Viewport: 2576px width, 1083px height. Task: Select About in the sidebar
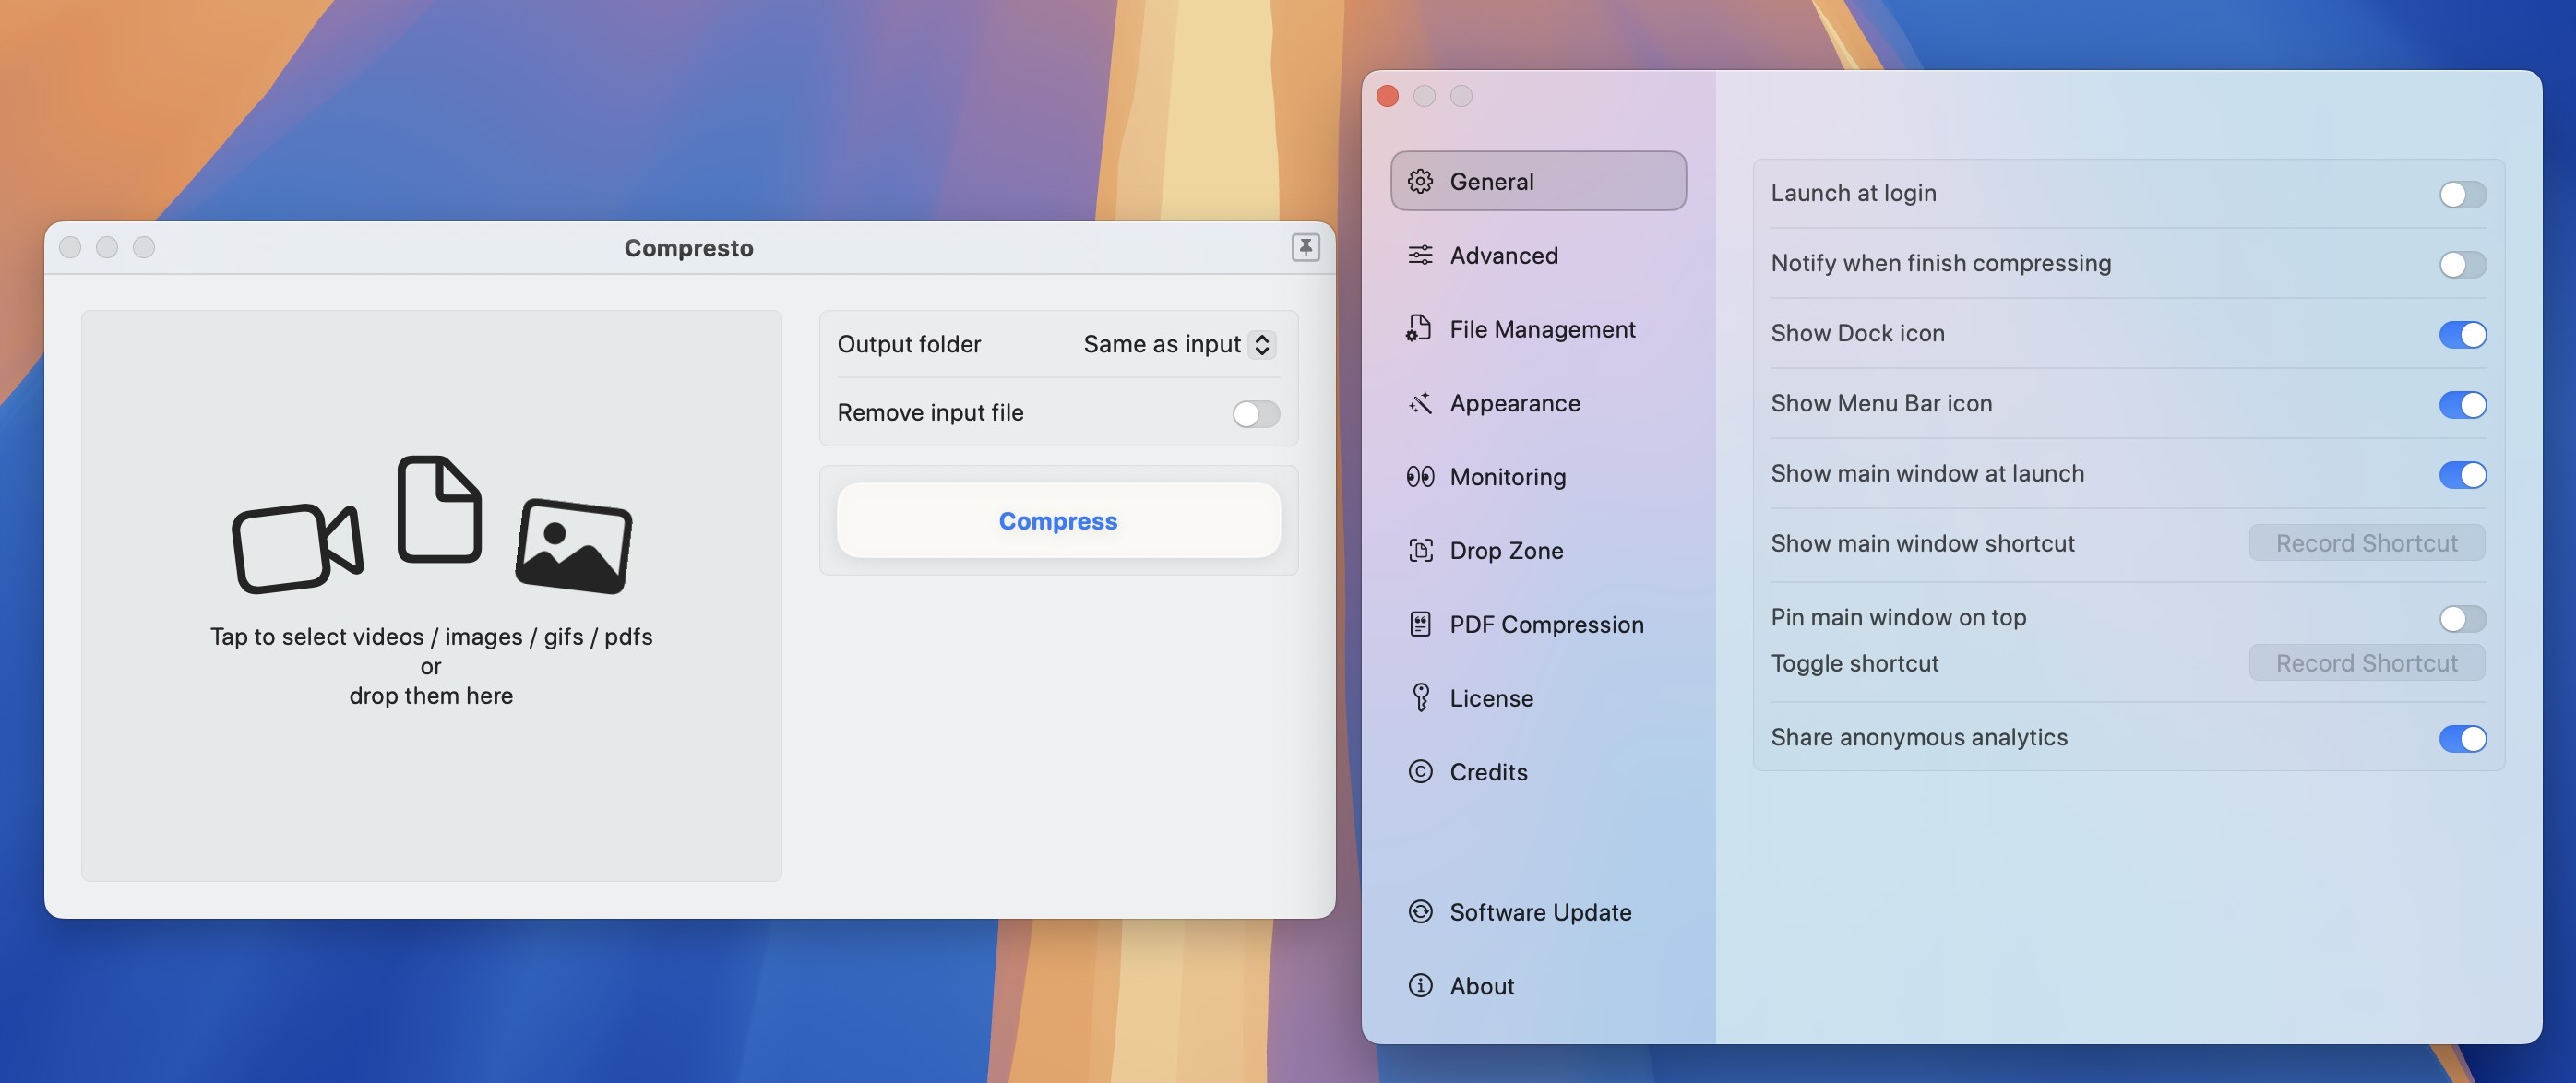(x=1538, y=986)
